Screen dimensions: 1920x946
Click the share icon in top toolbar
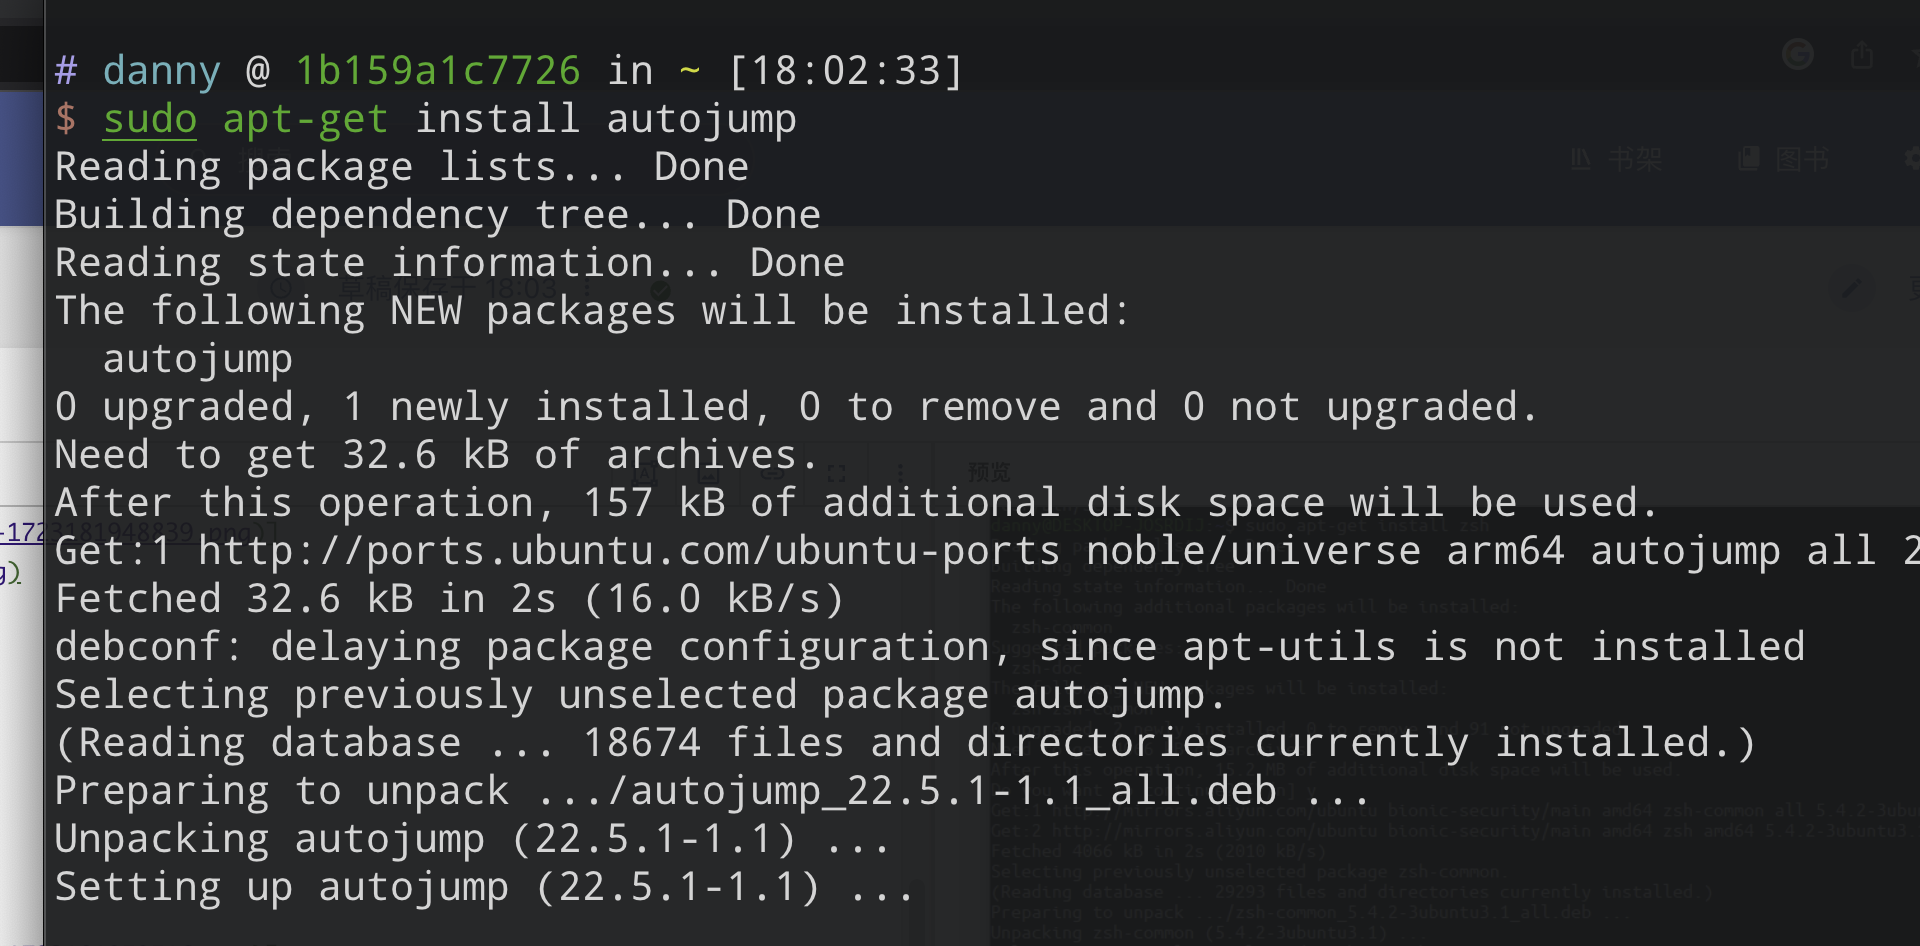(x=1861, y=54)
